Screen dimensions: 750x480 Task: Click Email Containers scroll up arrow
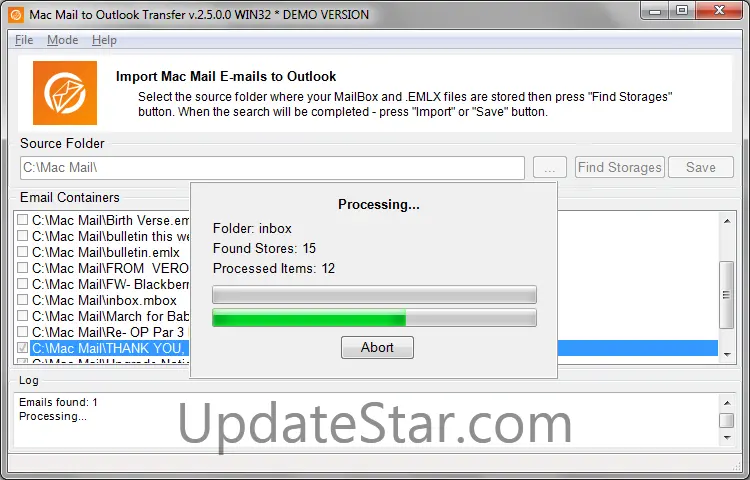coord(727,221)
